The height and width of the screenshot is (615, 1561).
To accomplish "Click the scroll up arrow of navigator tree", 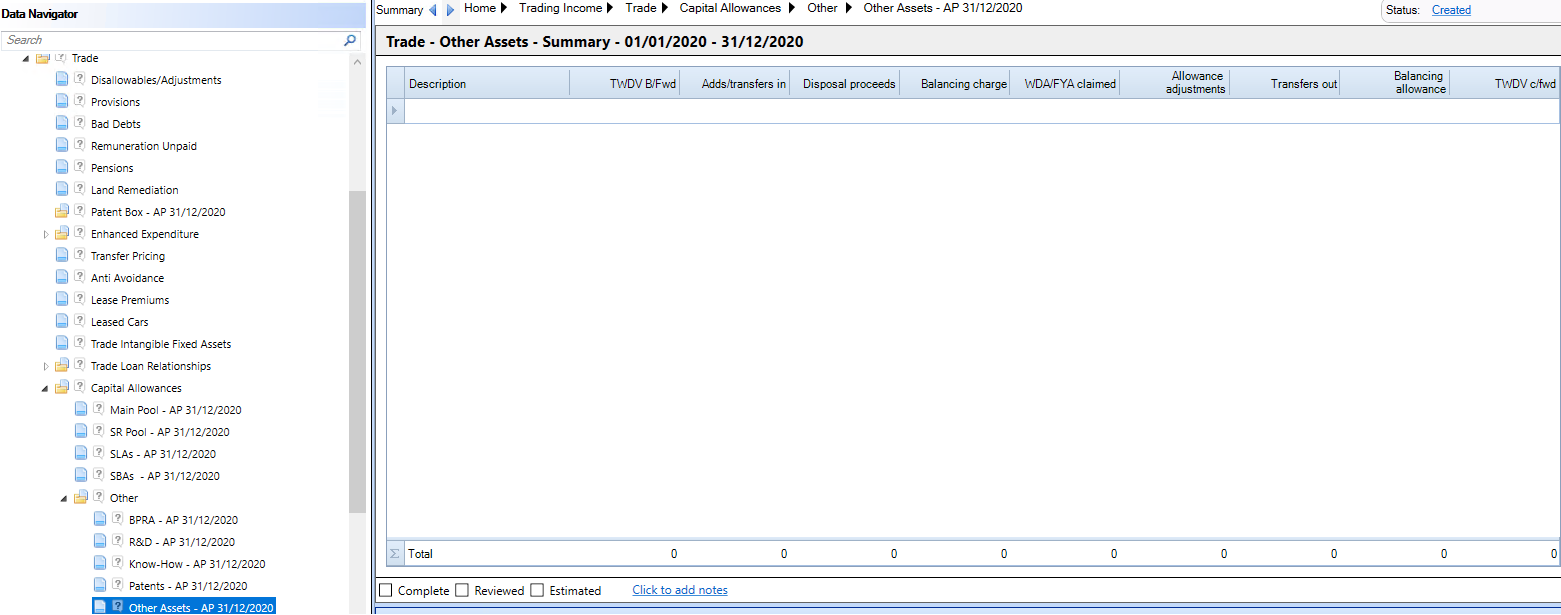I will (x=357, y=61).
